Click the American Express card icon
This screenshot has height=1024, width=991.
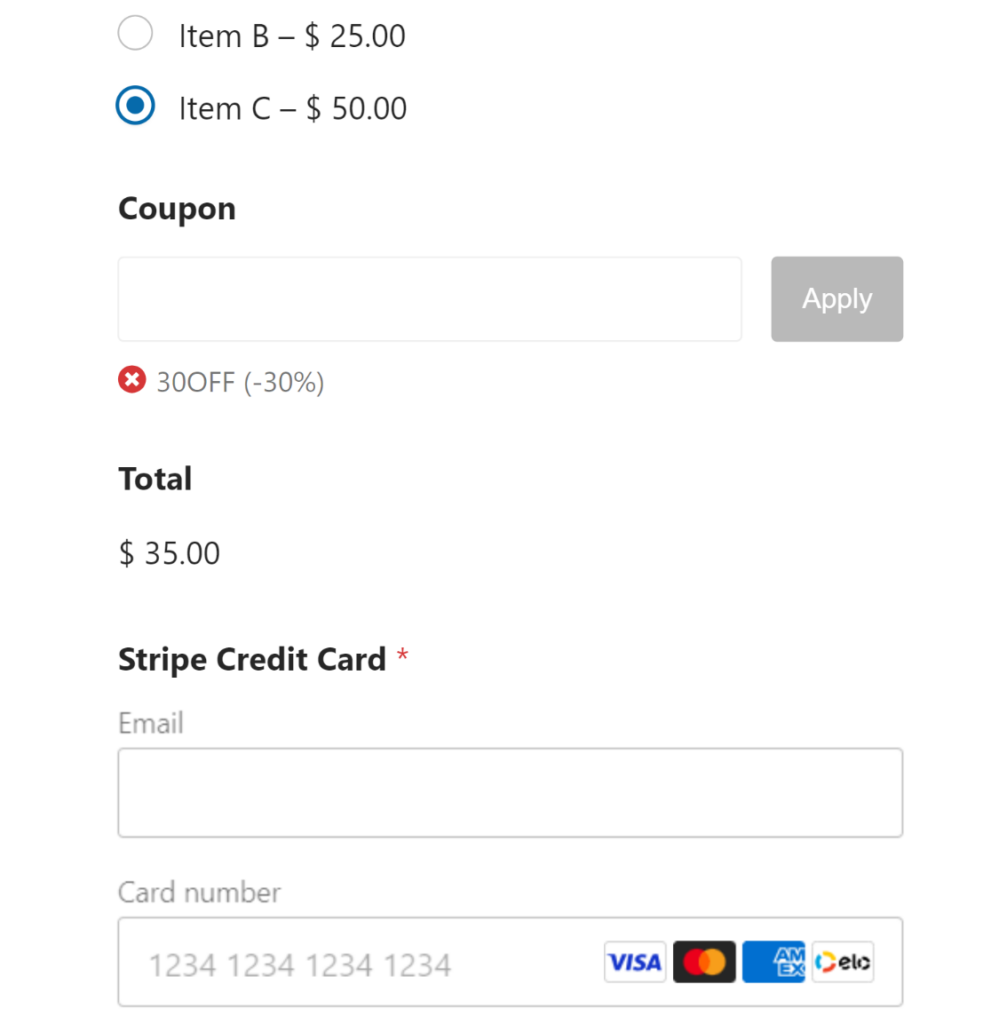pyautogui.click(x=773, y=961)
